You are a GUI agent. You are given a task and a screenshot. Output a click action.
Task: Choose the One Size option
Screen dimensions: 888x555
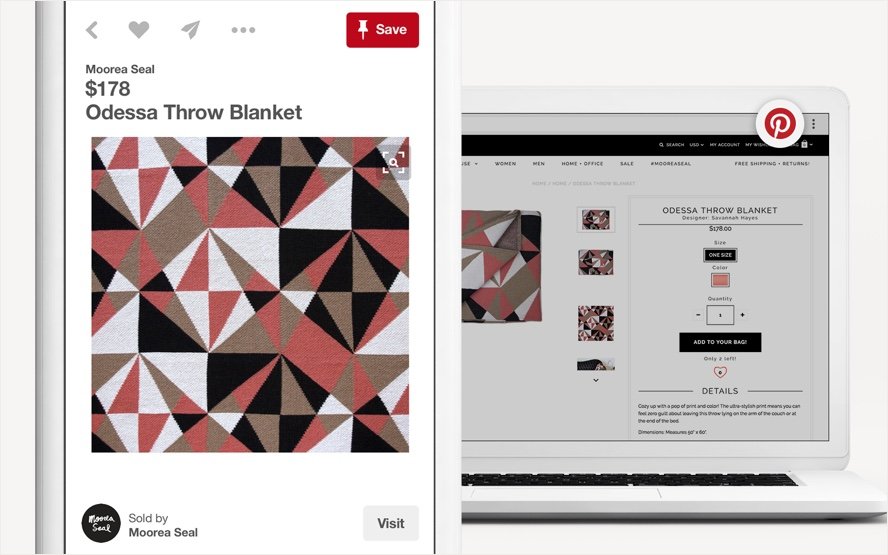tap(720, 255)
